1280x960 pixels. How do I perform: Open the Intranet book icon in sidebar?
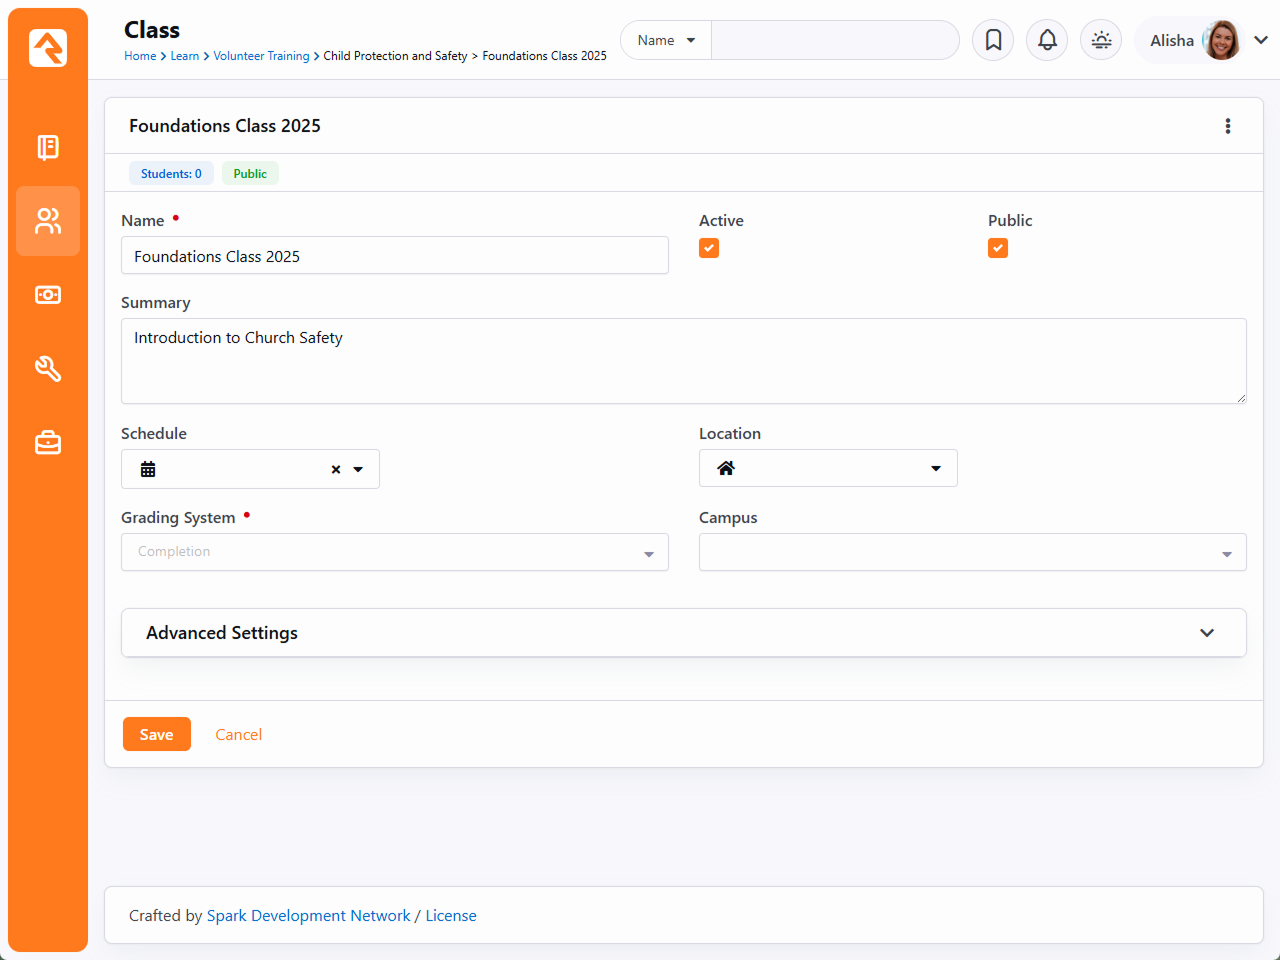click(48, 147)
